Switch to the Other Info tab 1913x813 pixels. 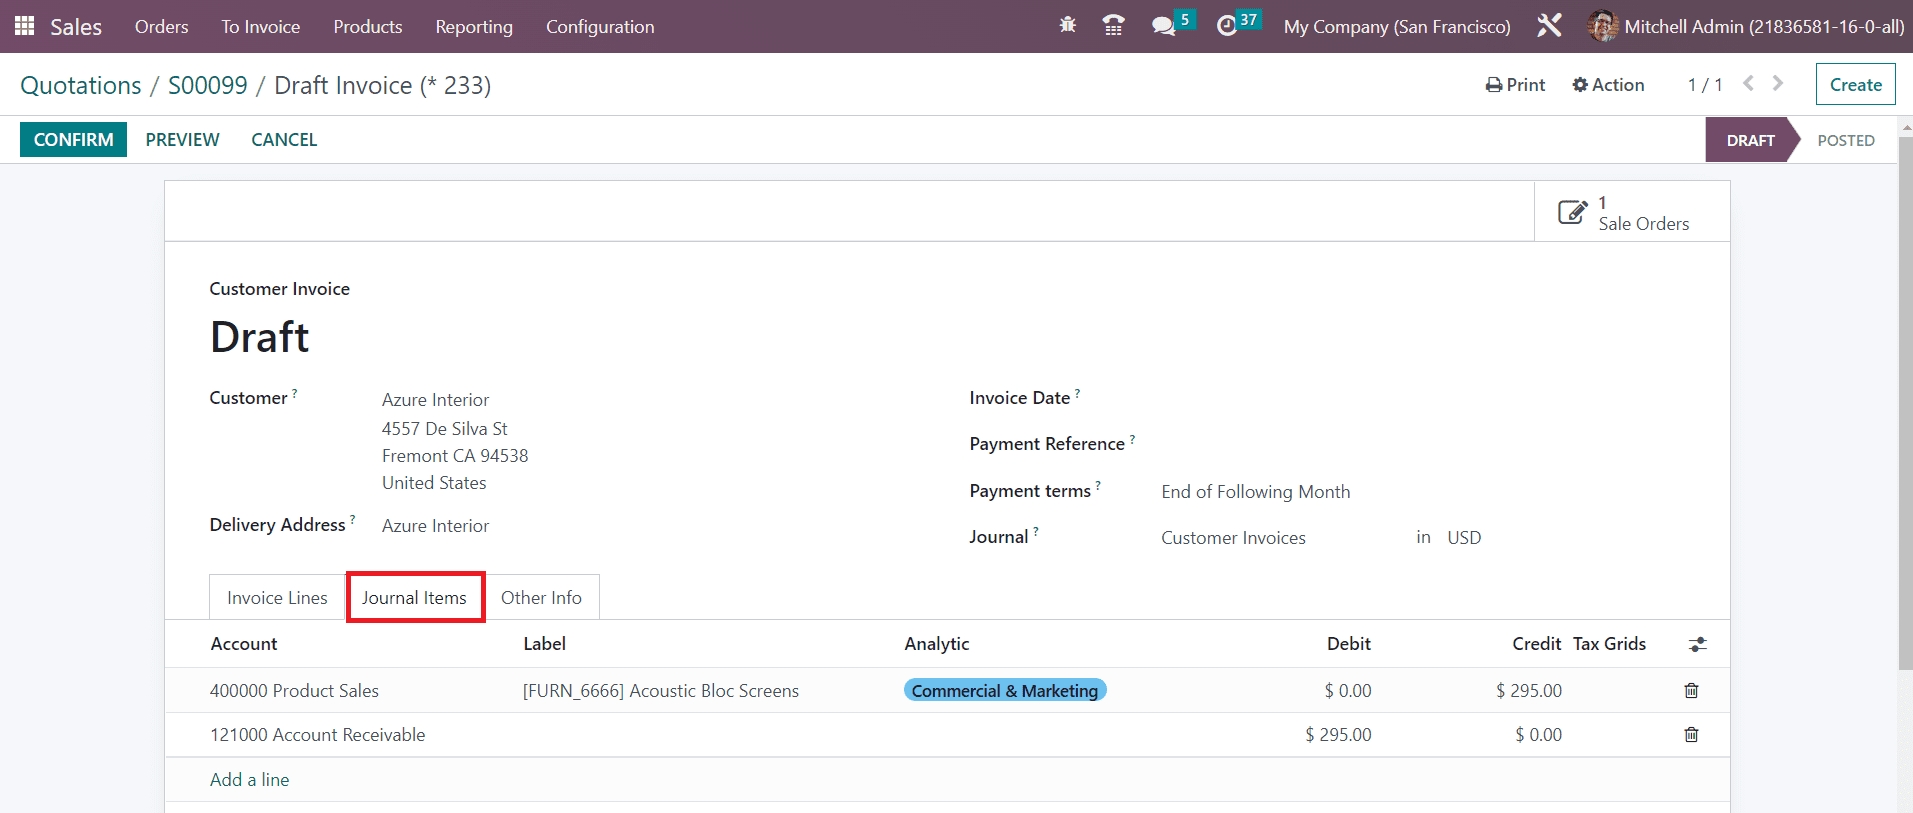tap(541, 598)
